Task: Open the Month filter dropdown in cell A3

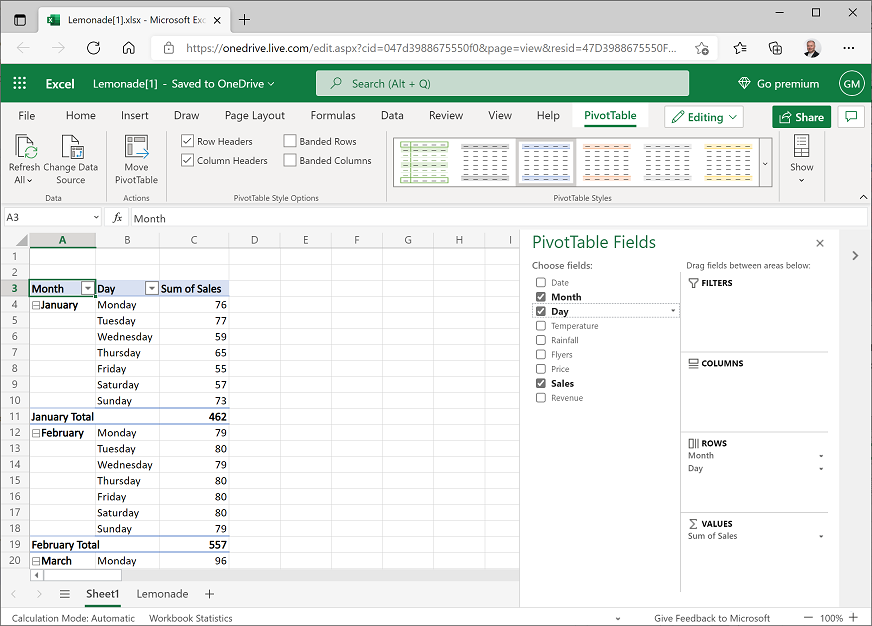Action: (x=88, y=288)
